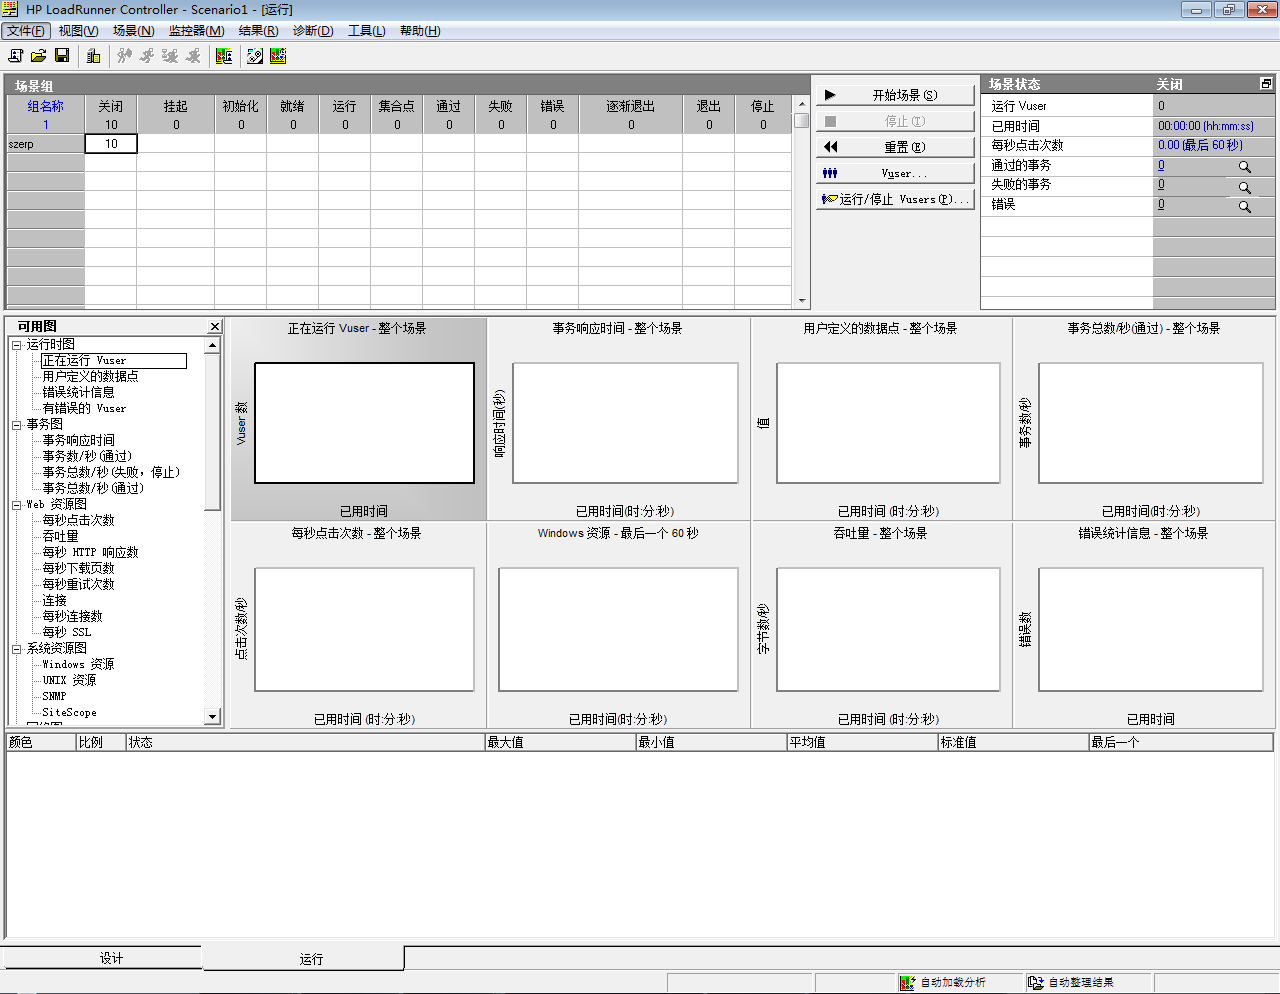Select the 吞吐量 - 整个场景 graph
Viewport: 1280px width, 994px height.
pyautogui.click(x=881, y=625)
